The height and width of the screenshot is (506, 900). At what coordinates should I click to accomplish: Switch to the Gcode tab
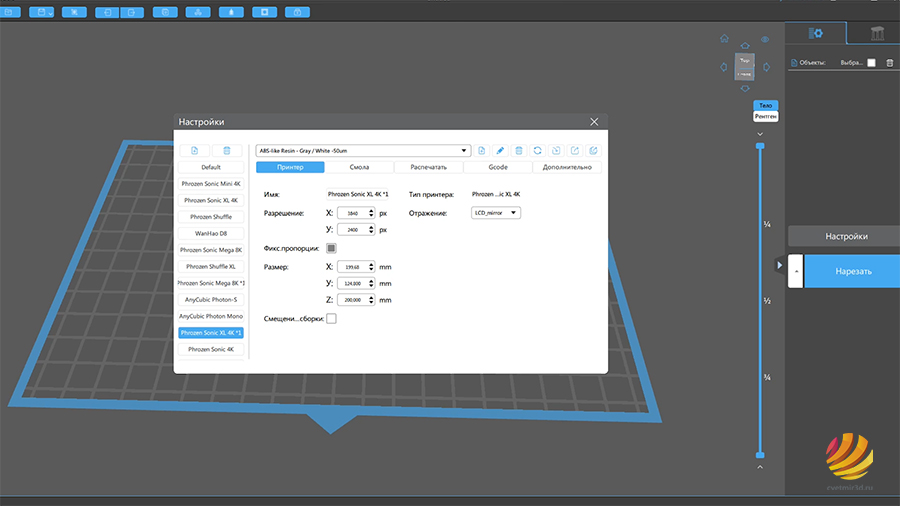498,167
